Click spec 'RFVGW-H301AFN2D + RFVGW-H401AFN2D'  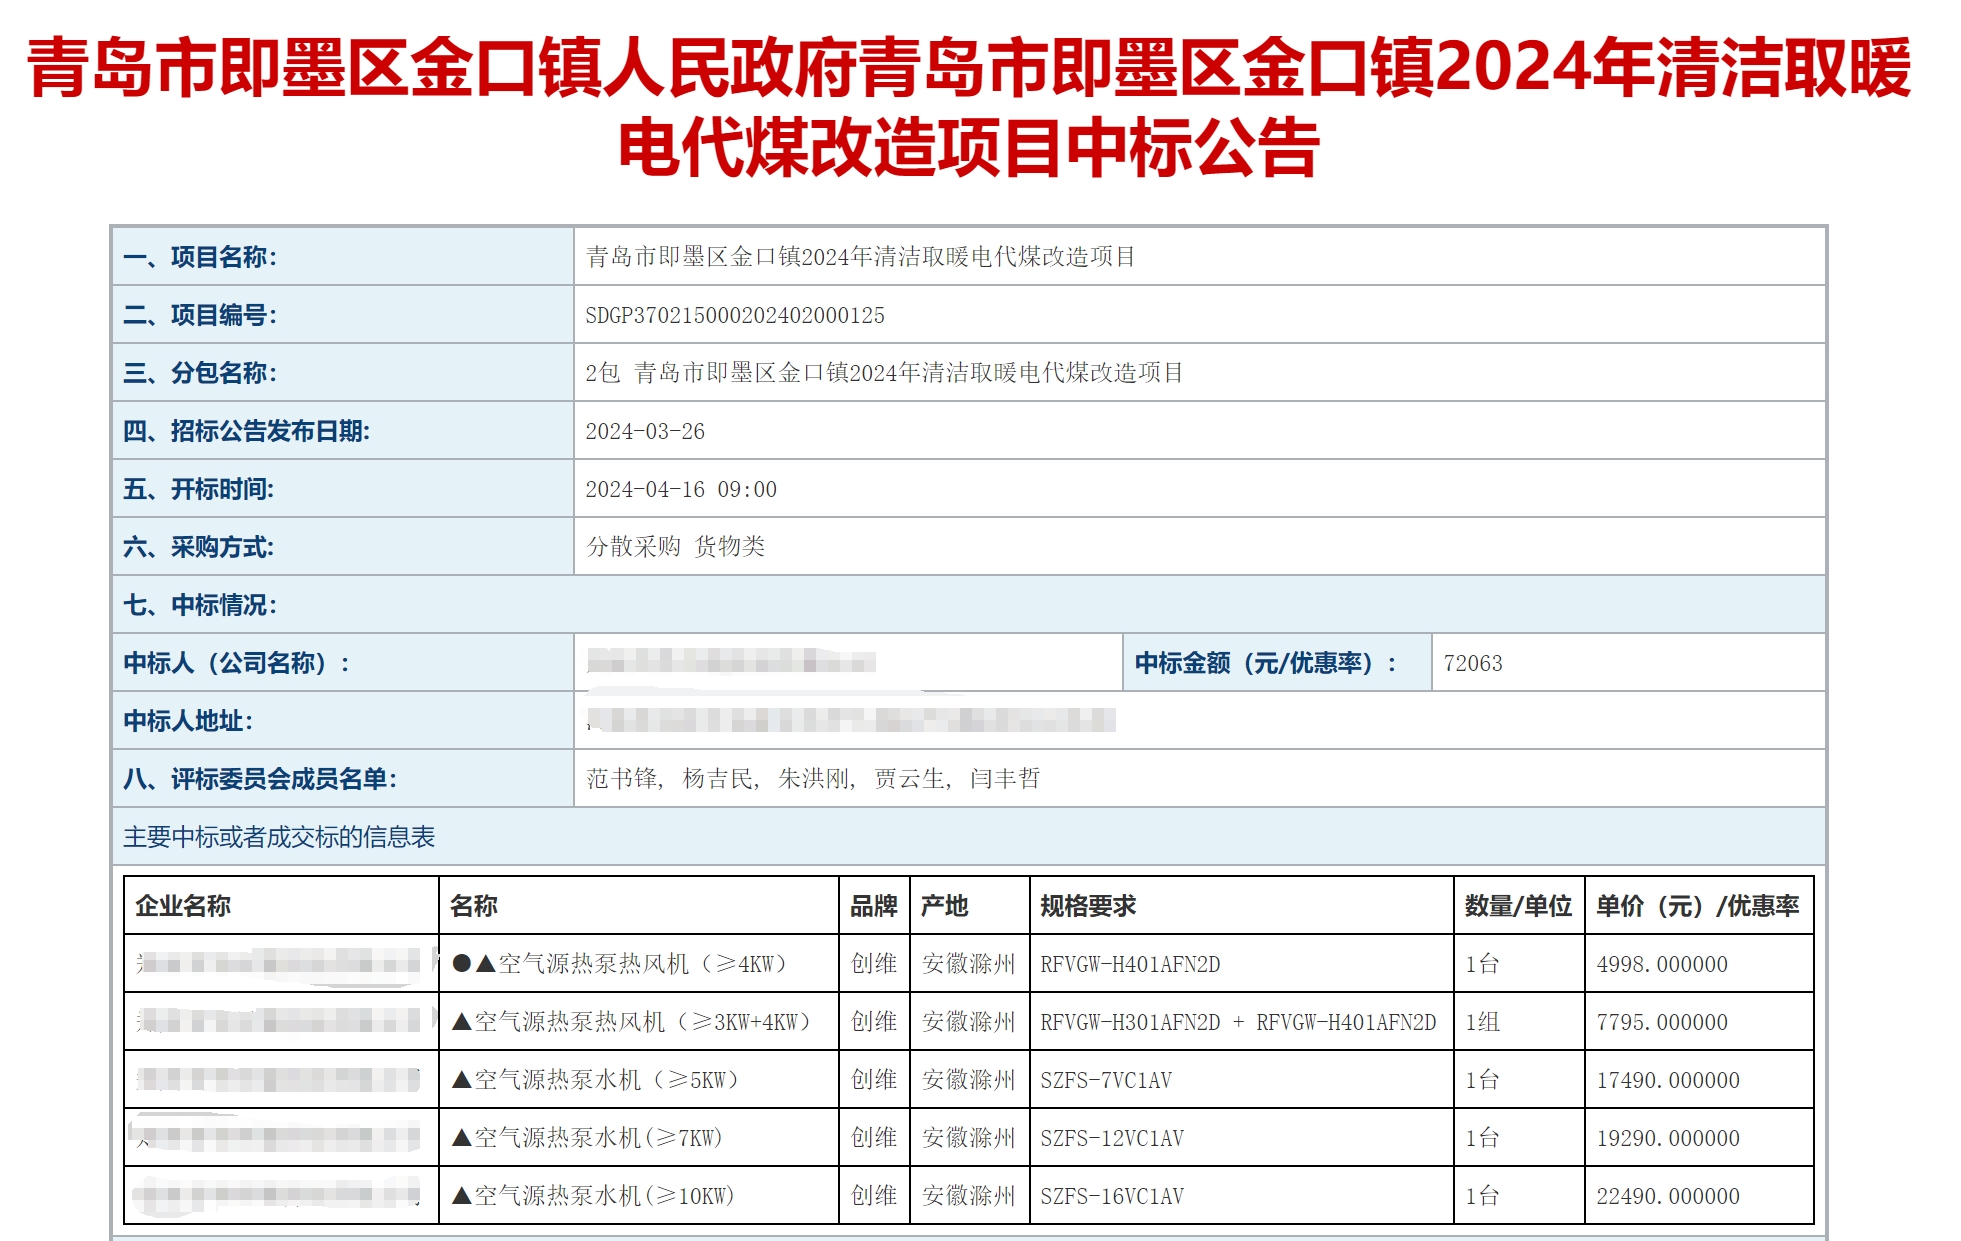1238,1022
